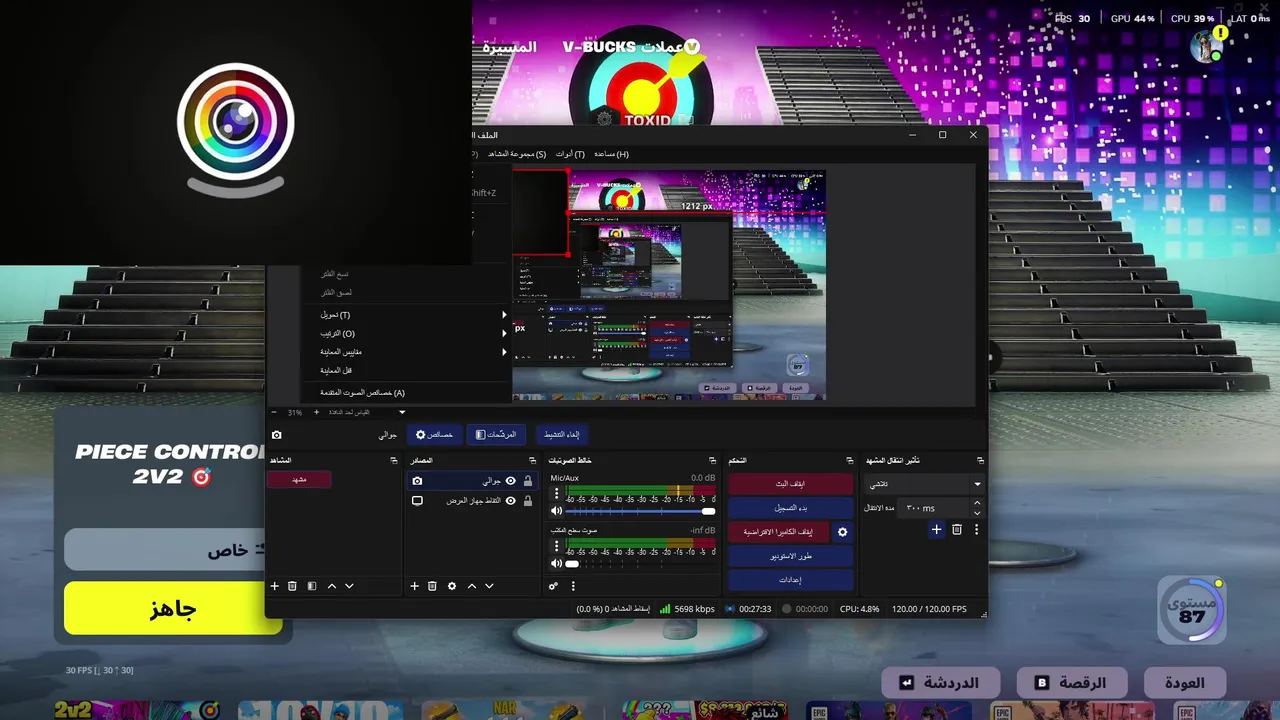Click الرقصة emote button in Fortnite
This screenshot has width=1280, height=720.
click(x=1070, y=683)
